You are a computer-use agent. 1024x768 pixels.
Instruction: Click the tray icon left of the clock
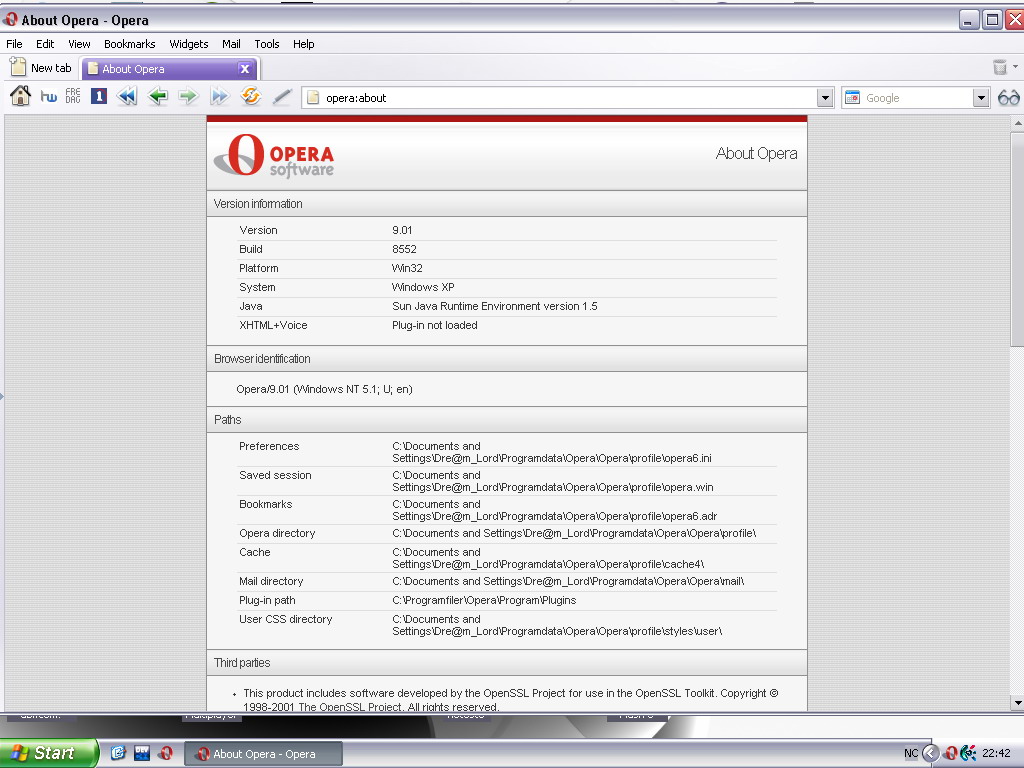click(x=968, y=753)
